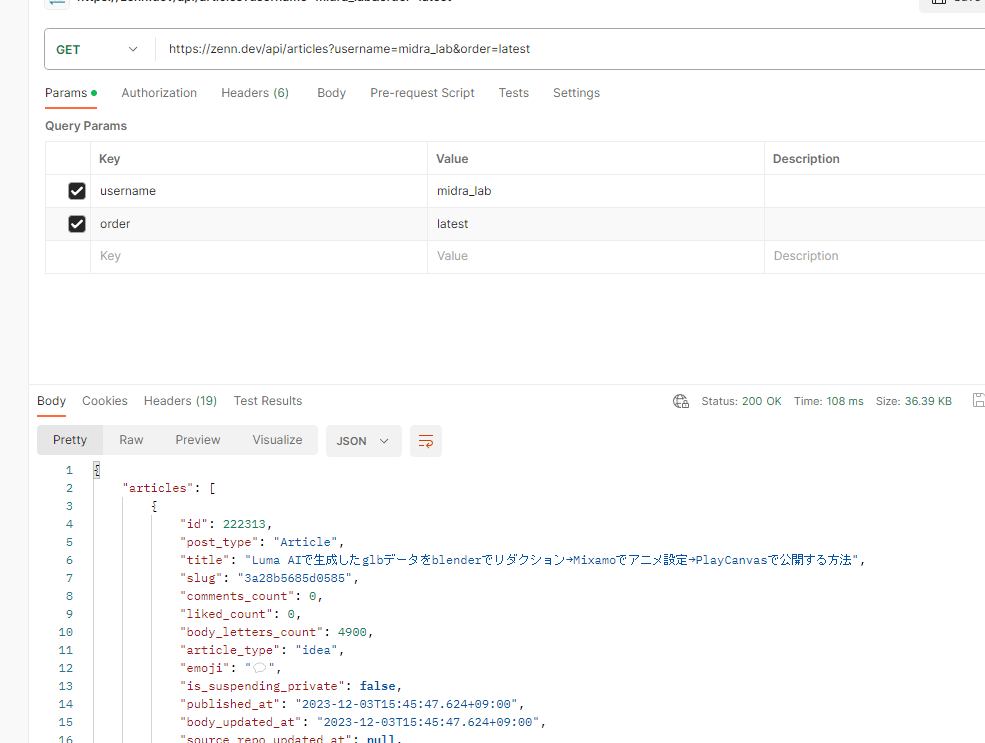Click the Description column header
Image resolution: width=985 pixels, height=743 pixels.
[806, 159]
